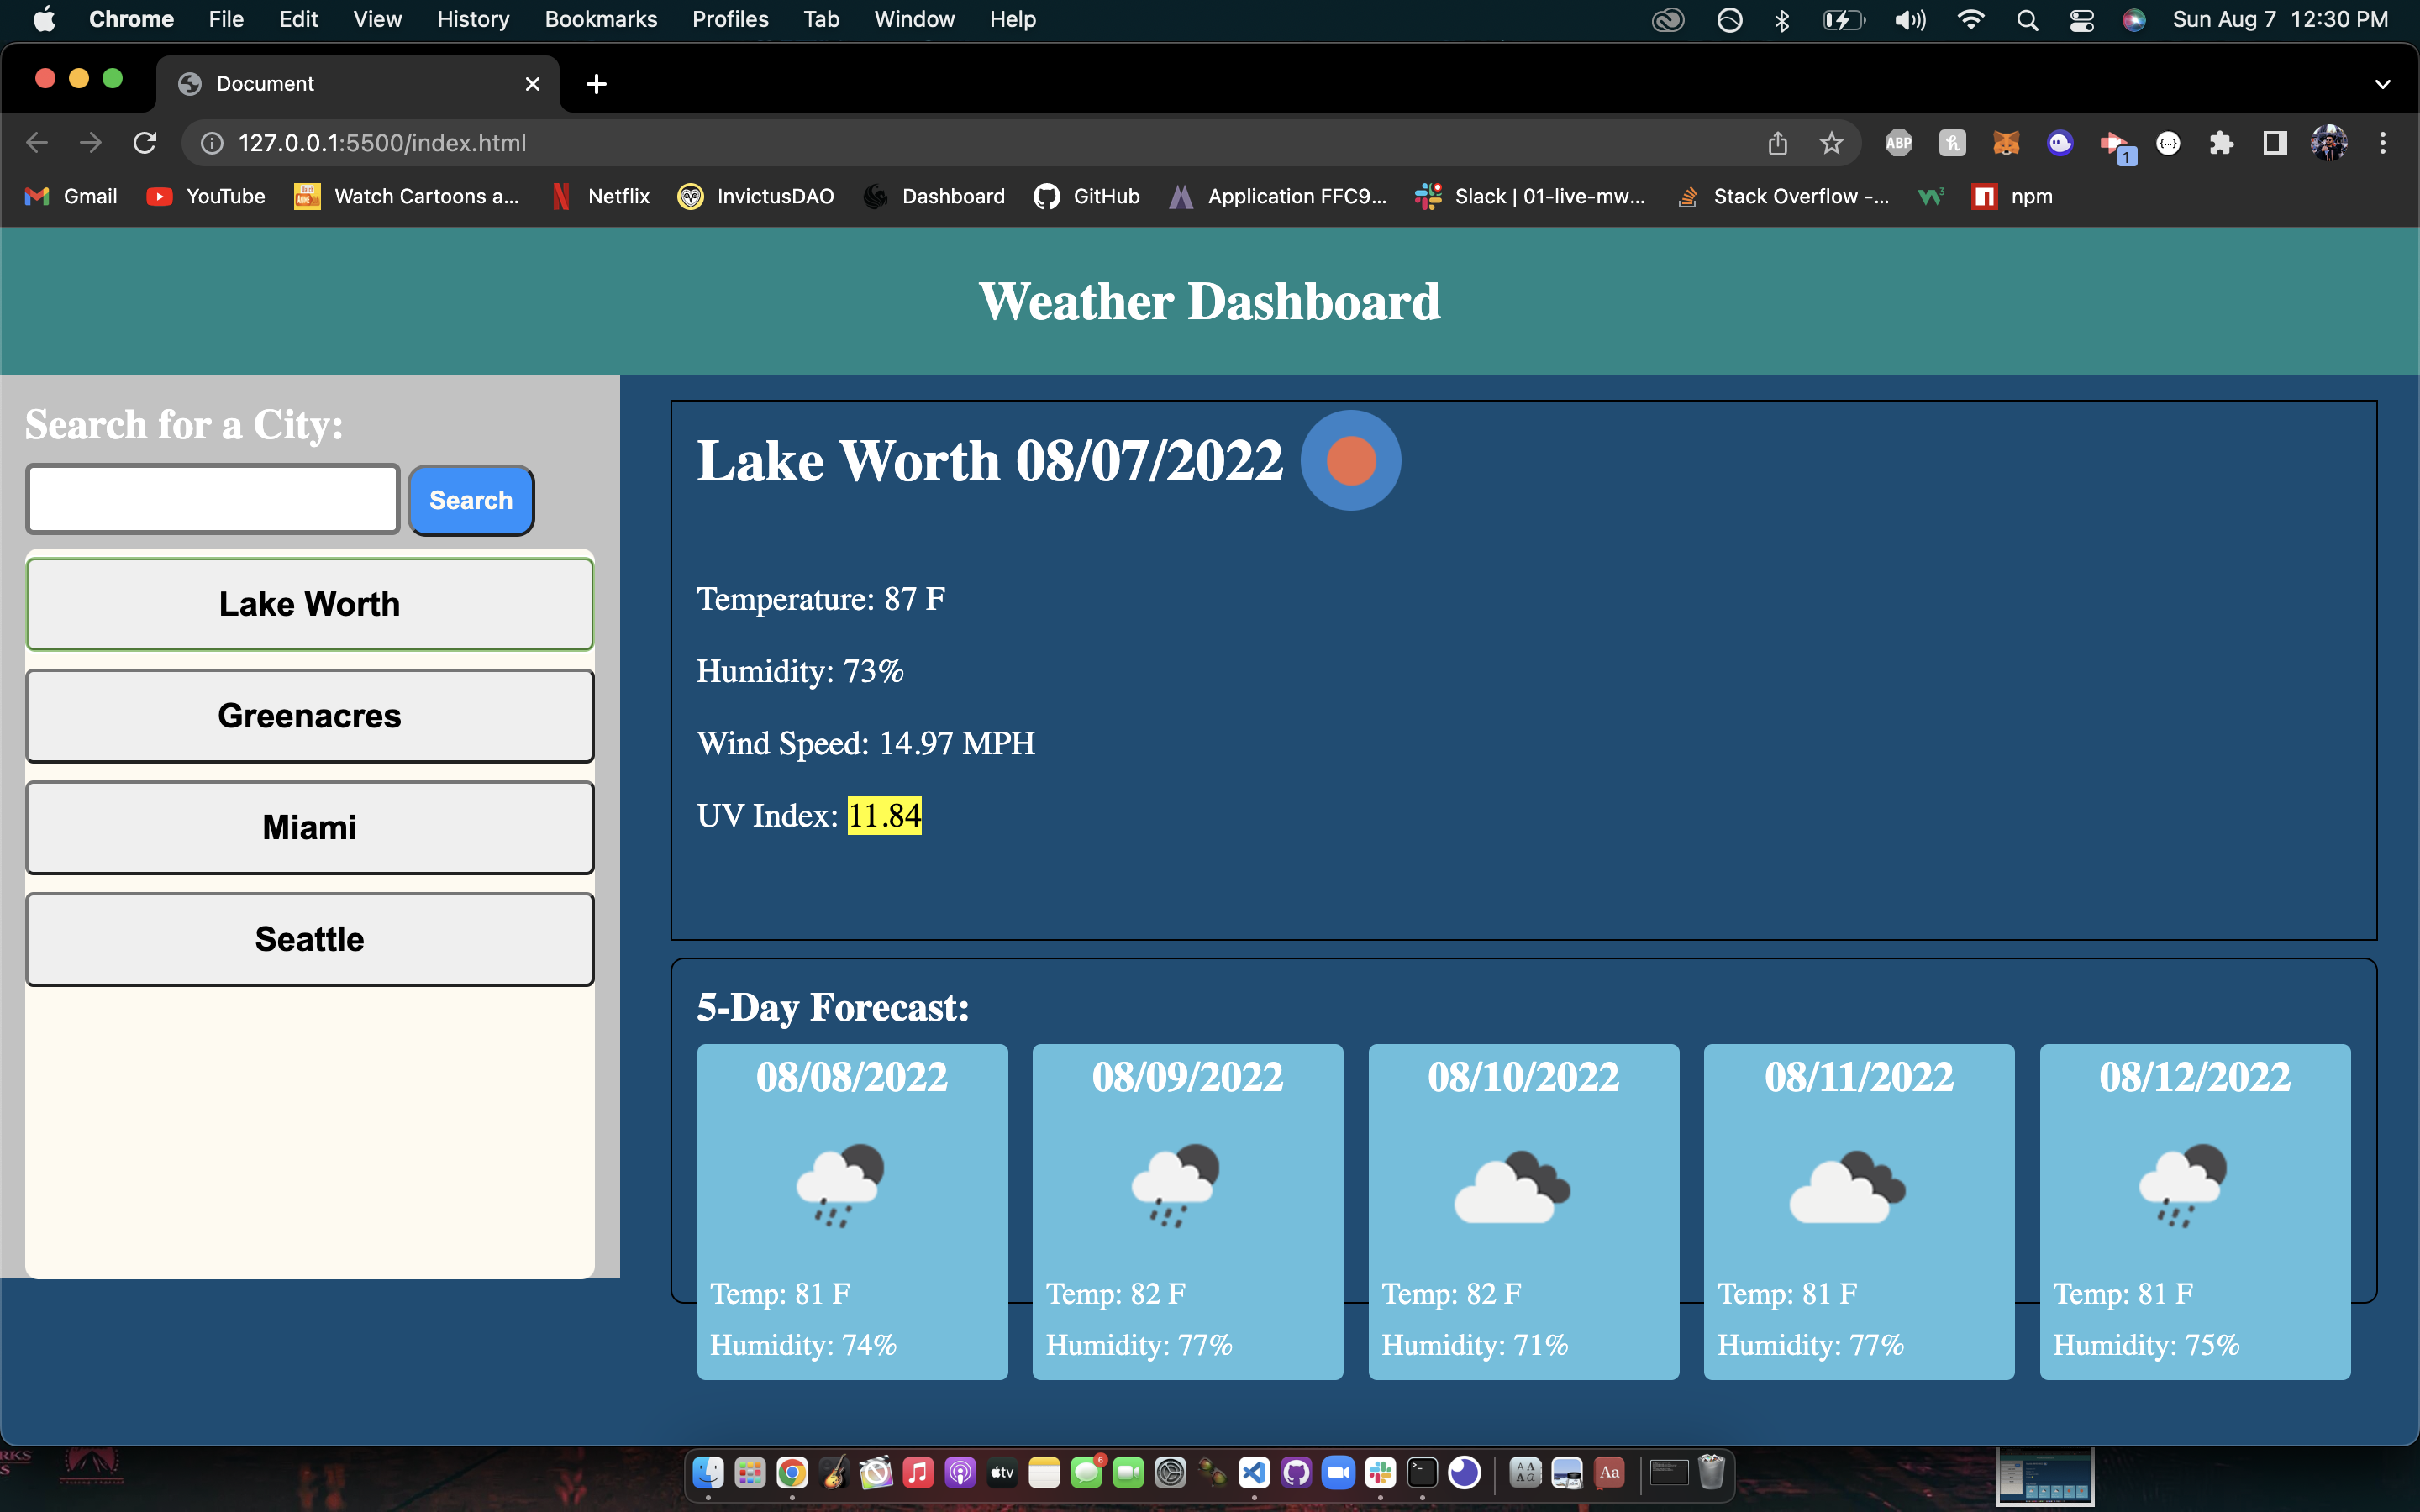This screenshot has height=1512, width=2420.
Task: Open the Chrome three-dot menu
Action: pos(2383,143)
